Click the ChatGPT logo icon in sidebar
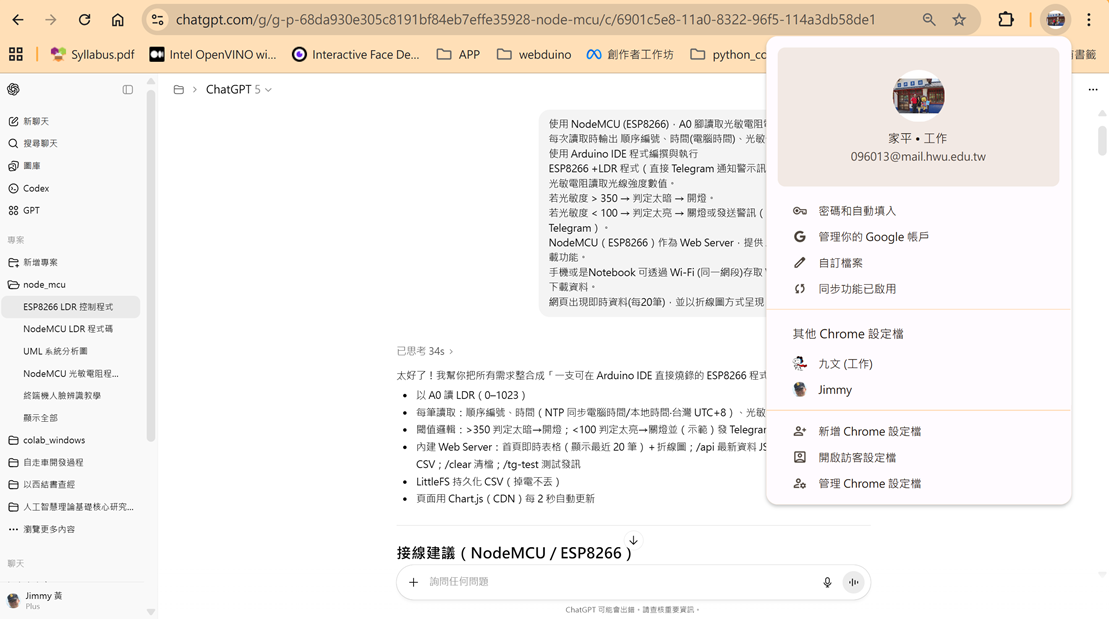The image size is (1109, 619). [13, 89]
